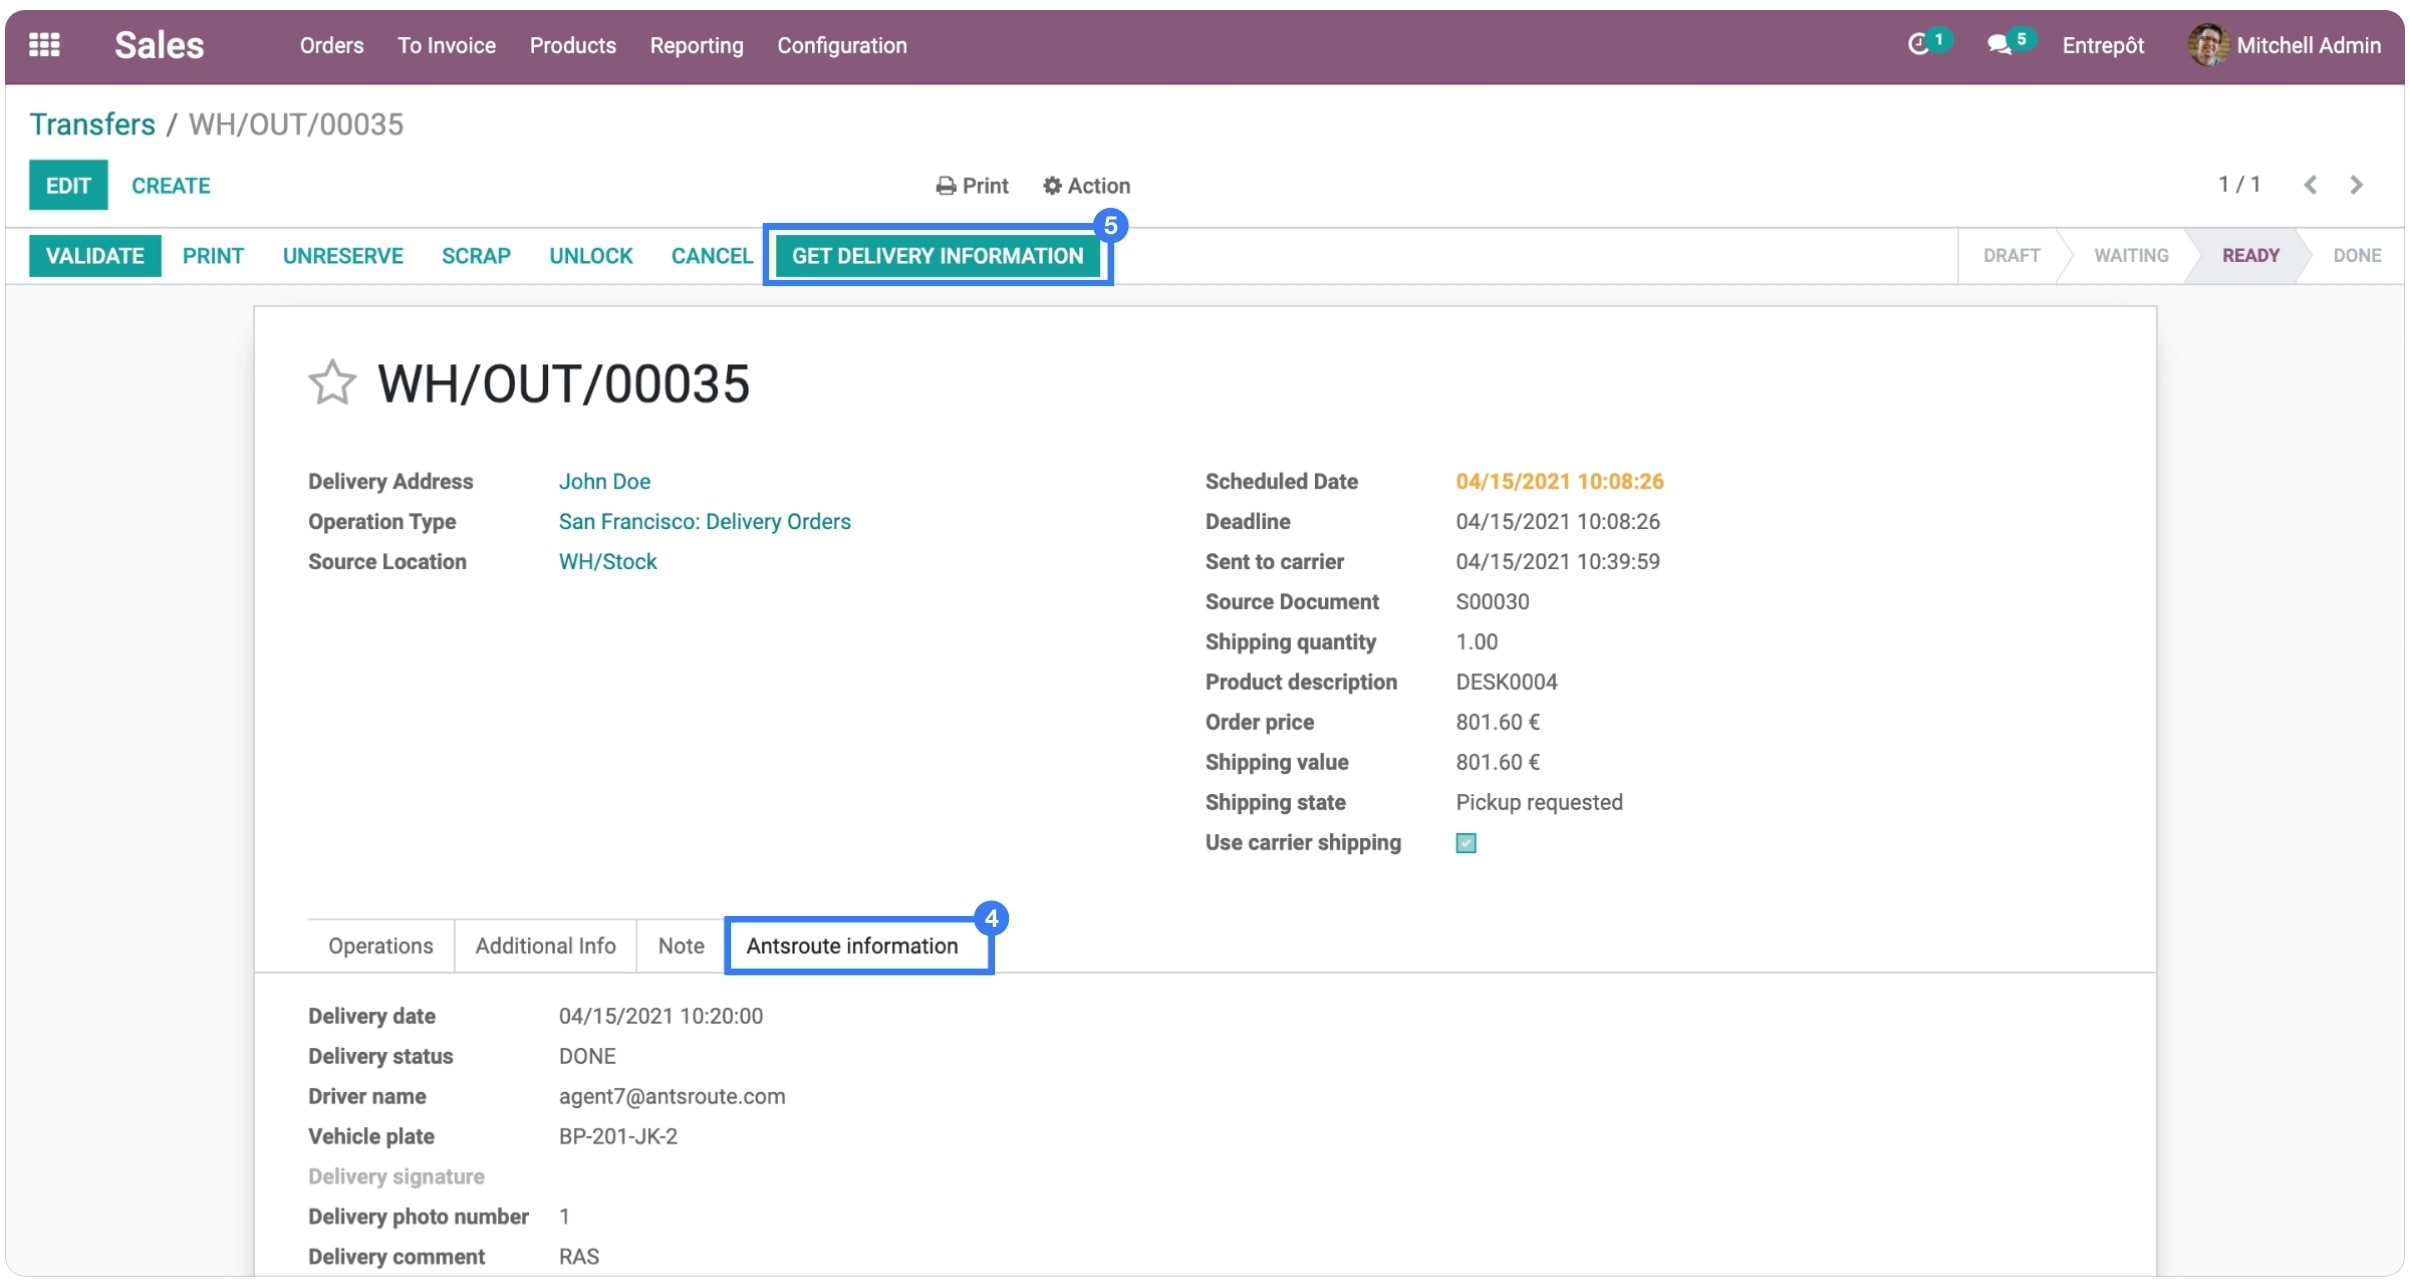Click the UNLOCK button
This screenshot has width=2410, height=1285.
591,256
